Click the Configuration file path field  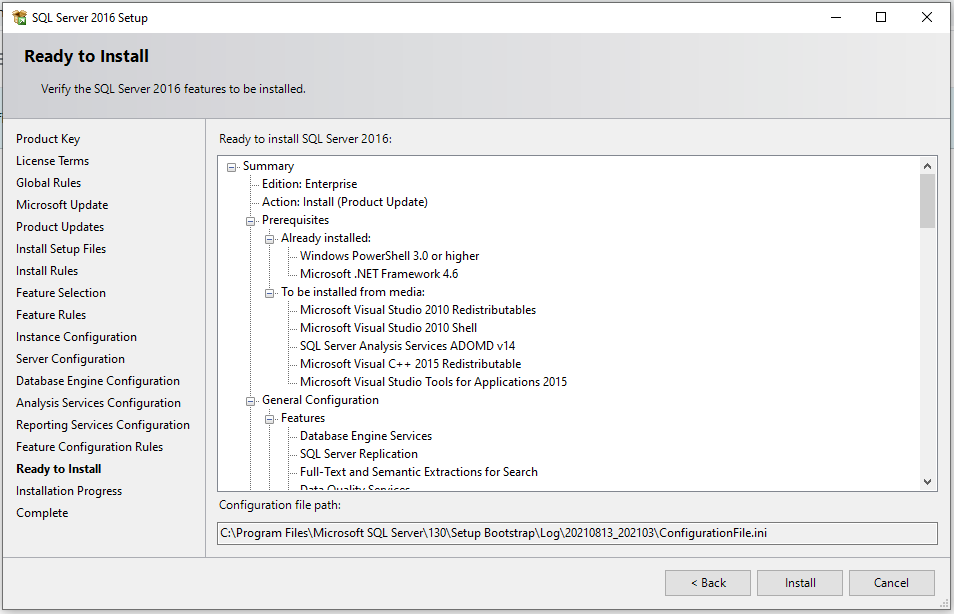click(577, 533)
